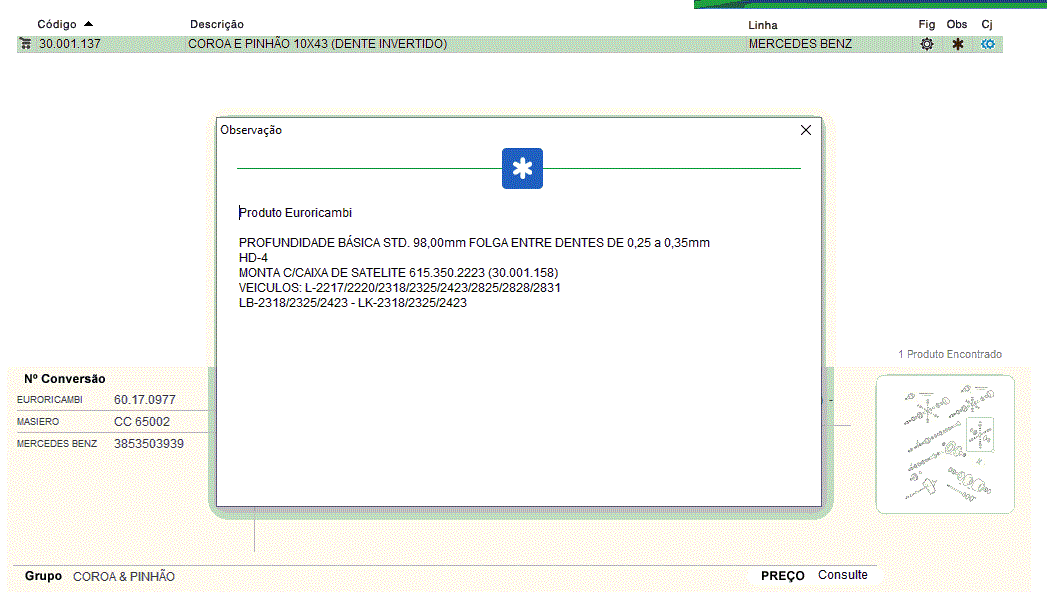
Task: Click the Linha column header
Action: (762, 24)
